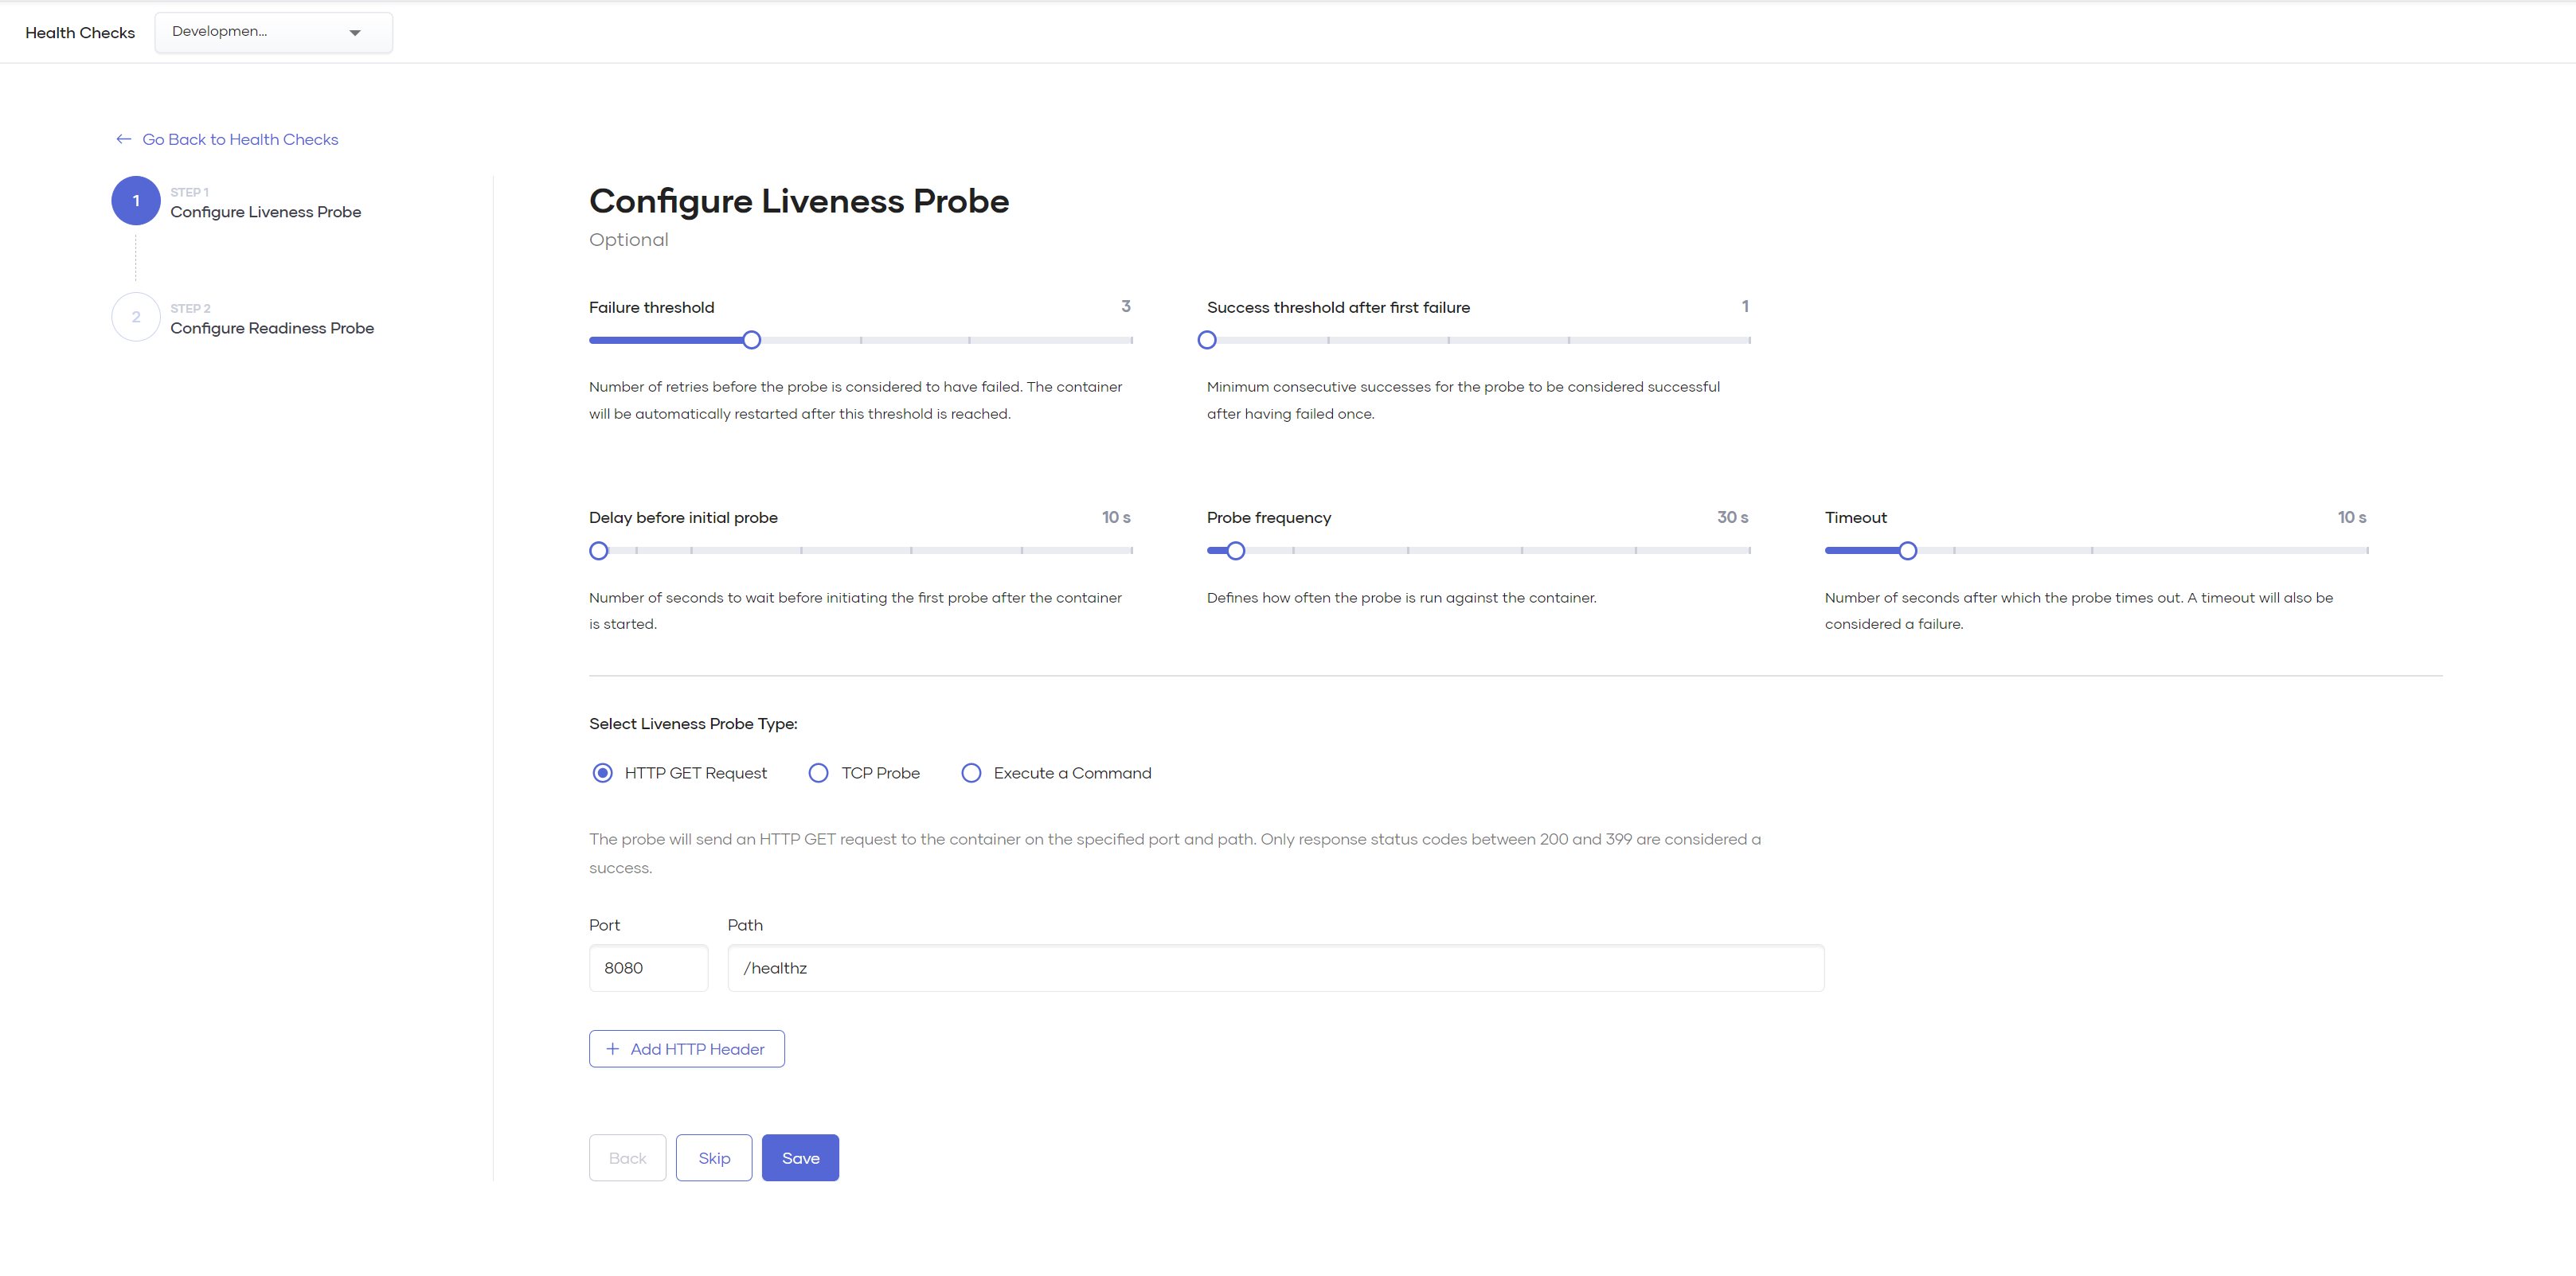Click the Save button

[x=800, y=1157]
